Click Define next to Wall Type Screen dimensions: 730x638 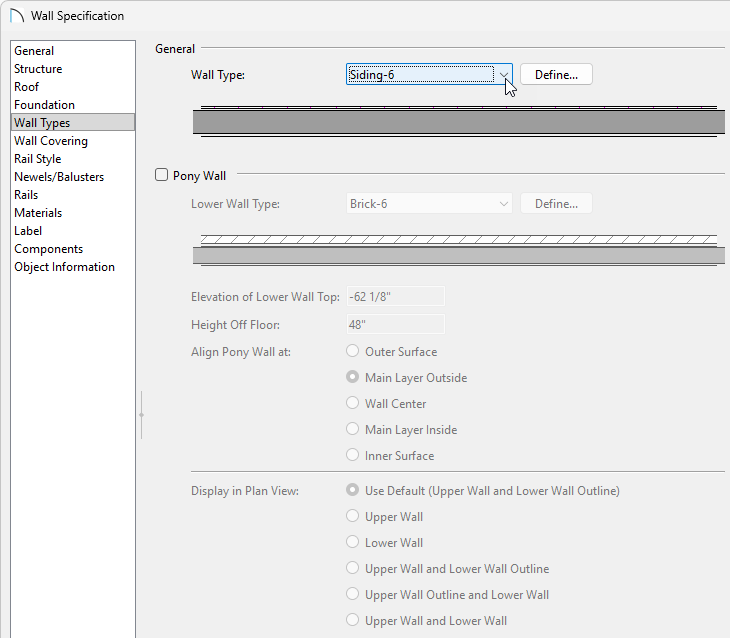[x=556, y=75]
